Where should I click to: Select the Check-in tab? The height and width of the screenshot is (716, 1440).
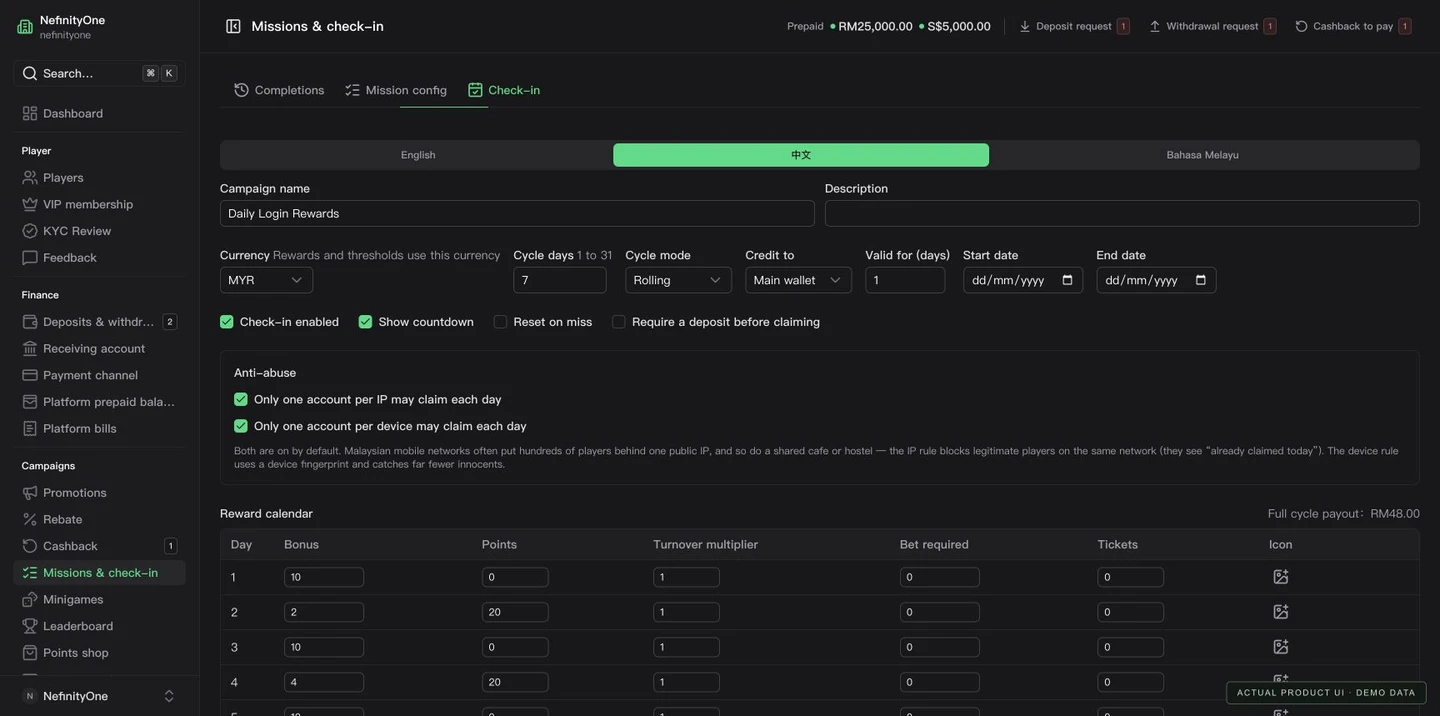click(x=505, y=90)
